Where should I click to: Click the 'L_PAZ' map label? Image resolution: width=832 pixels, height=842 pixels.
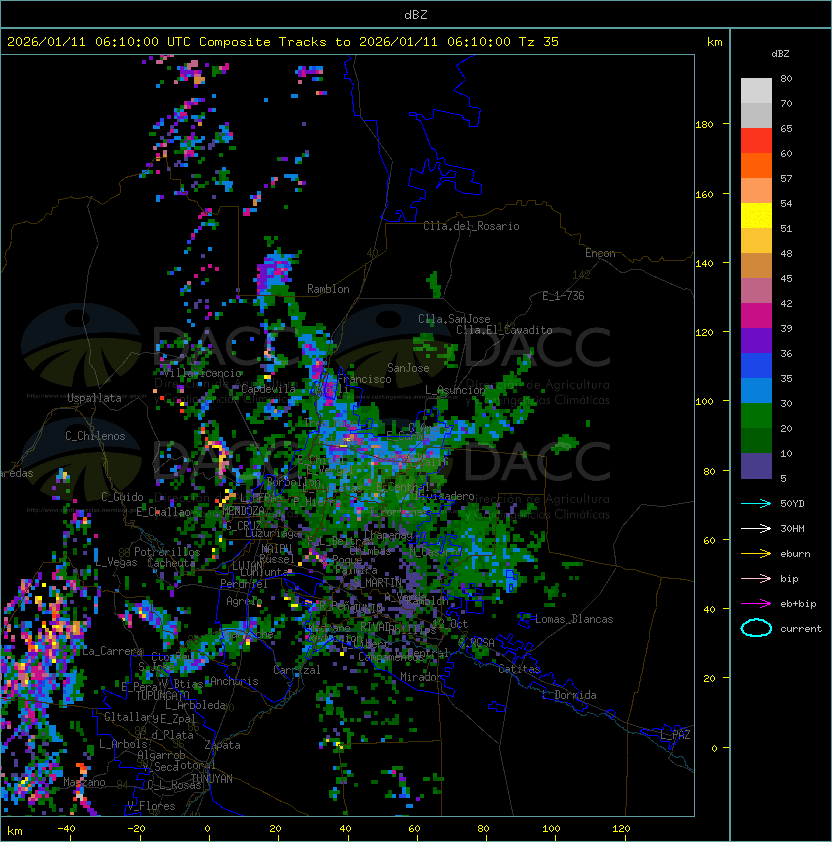[675, 735]
